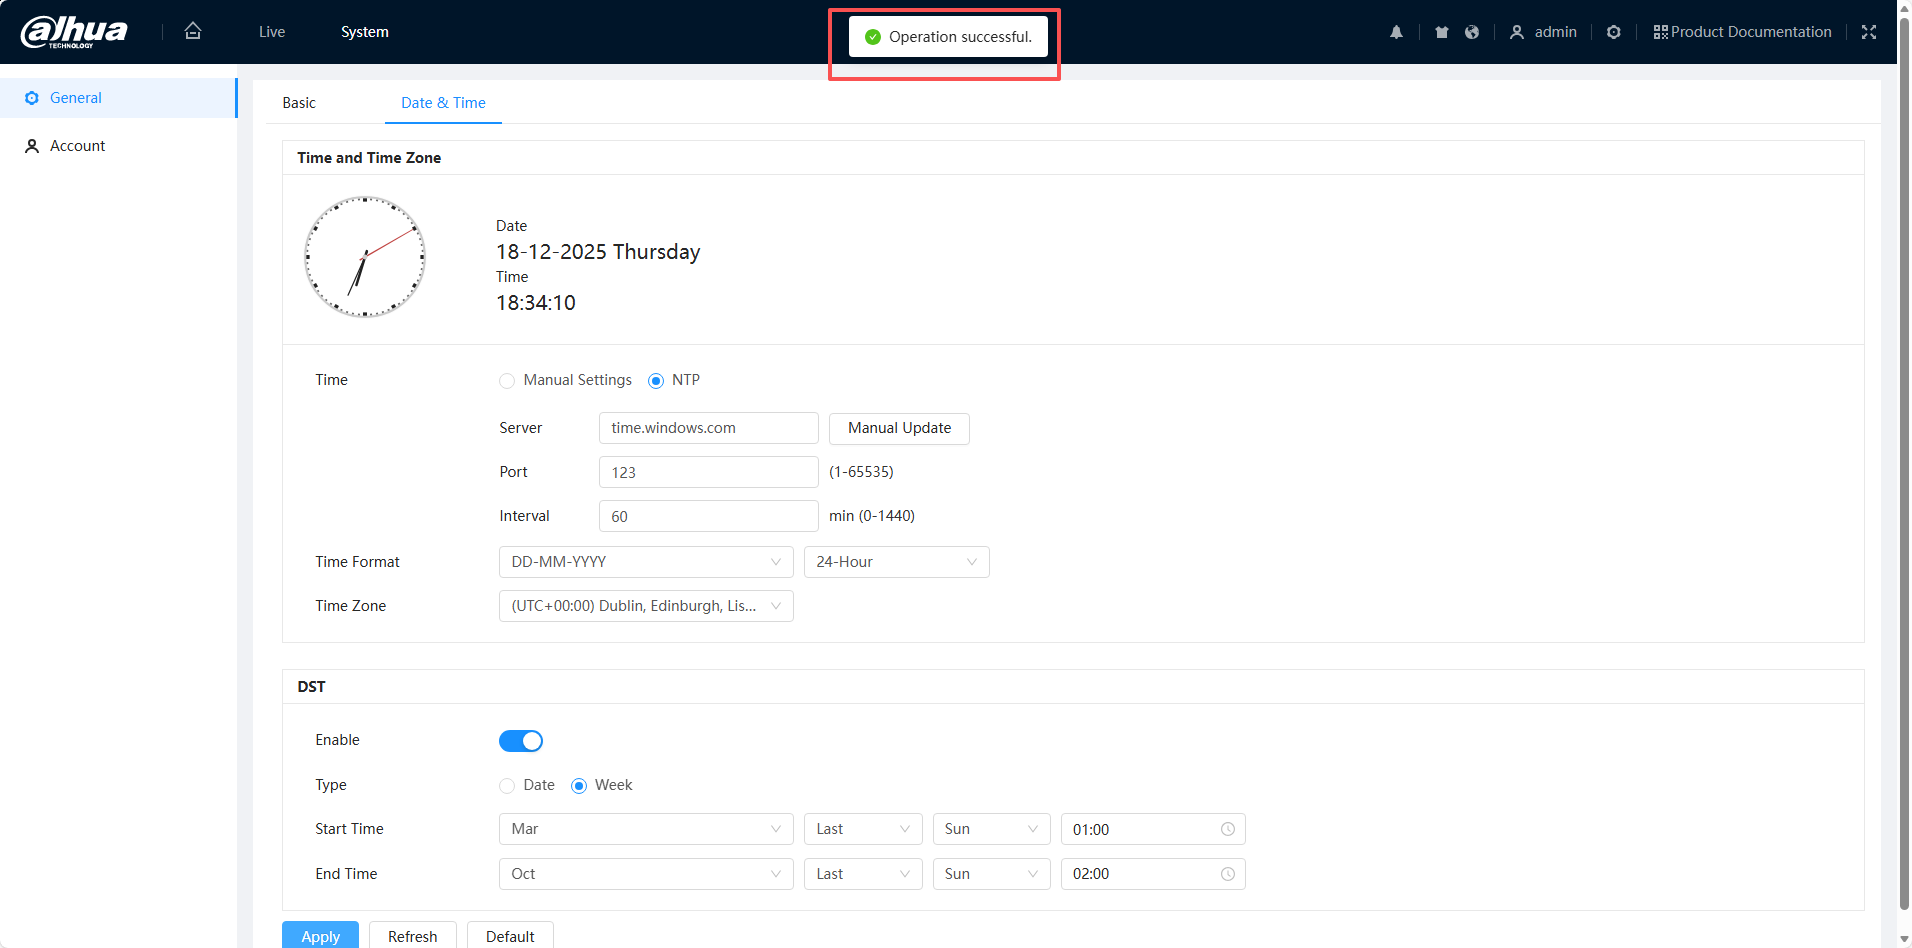Screen dimensions: 1912x948
Task: Click the admin user icon
Action: [x=1517, y=32]
